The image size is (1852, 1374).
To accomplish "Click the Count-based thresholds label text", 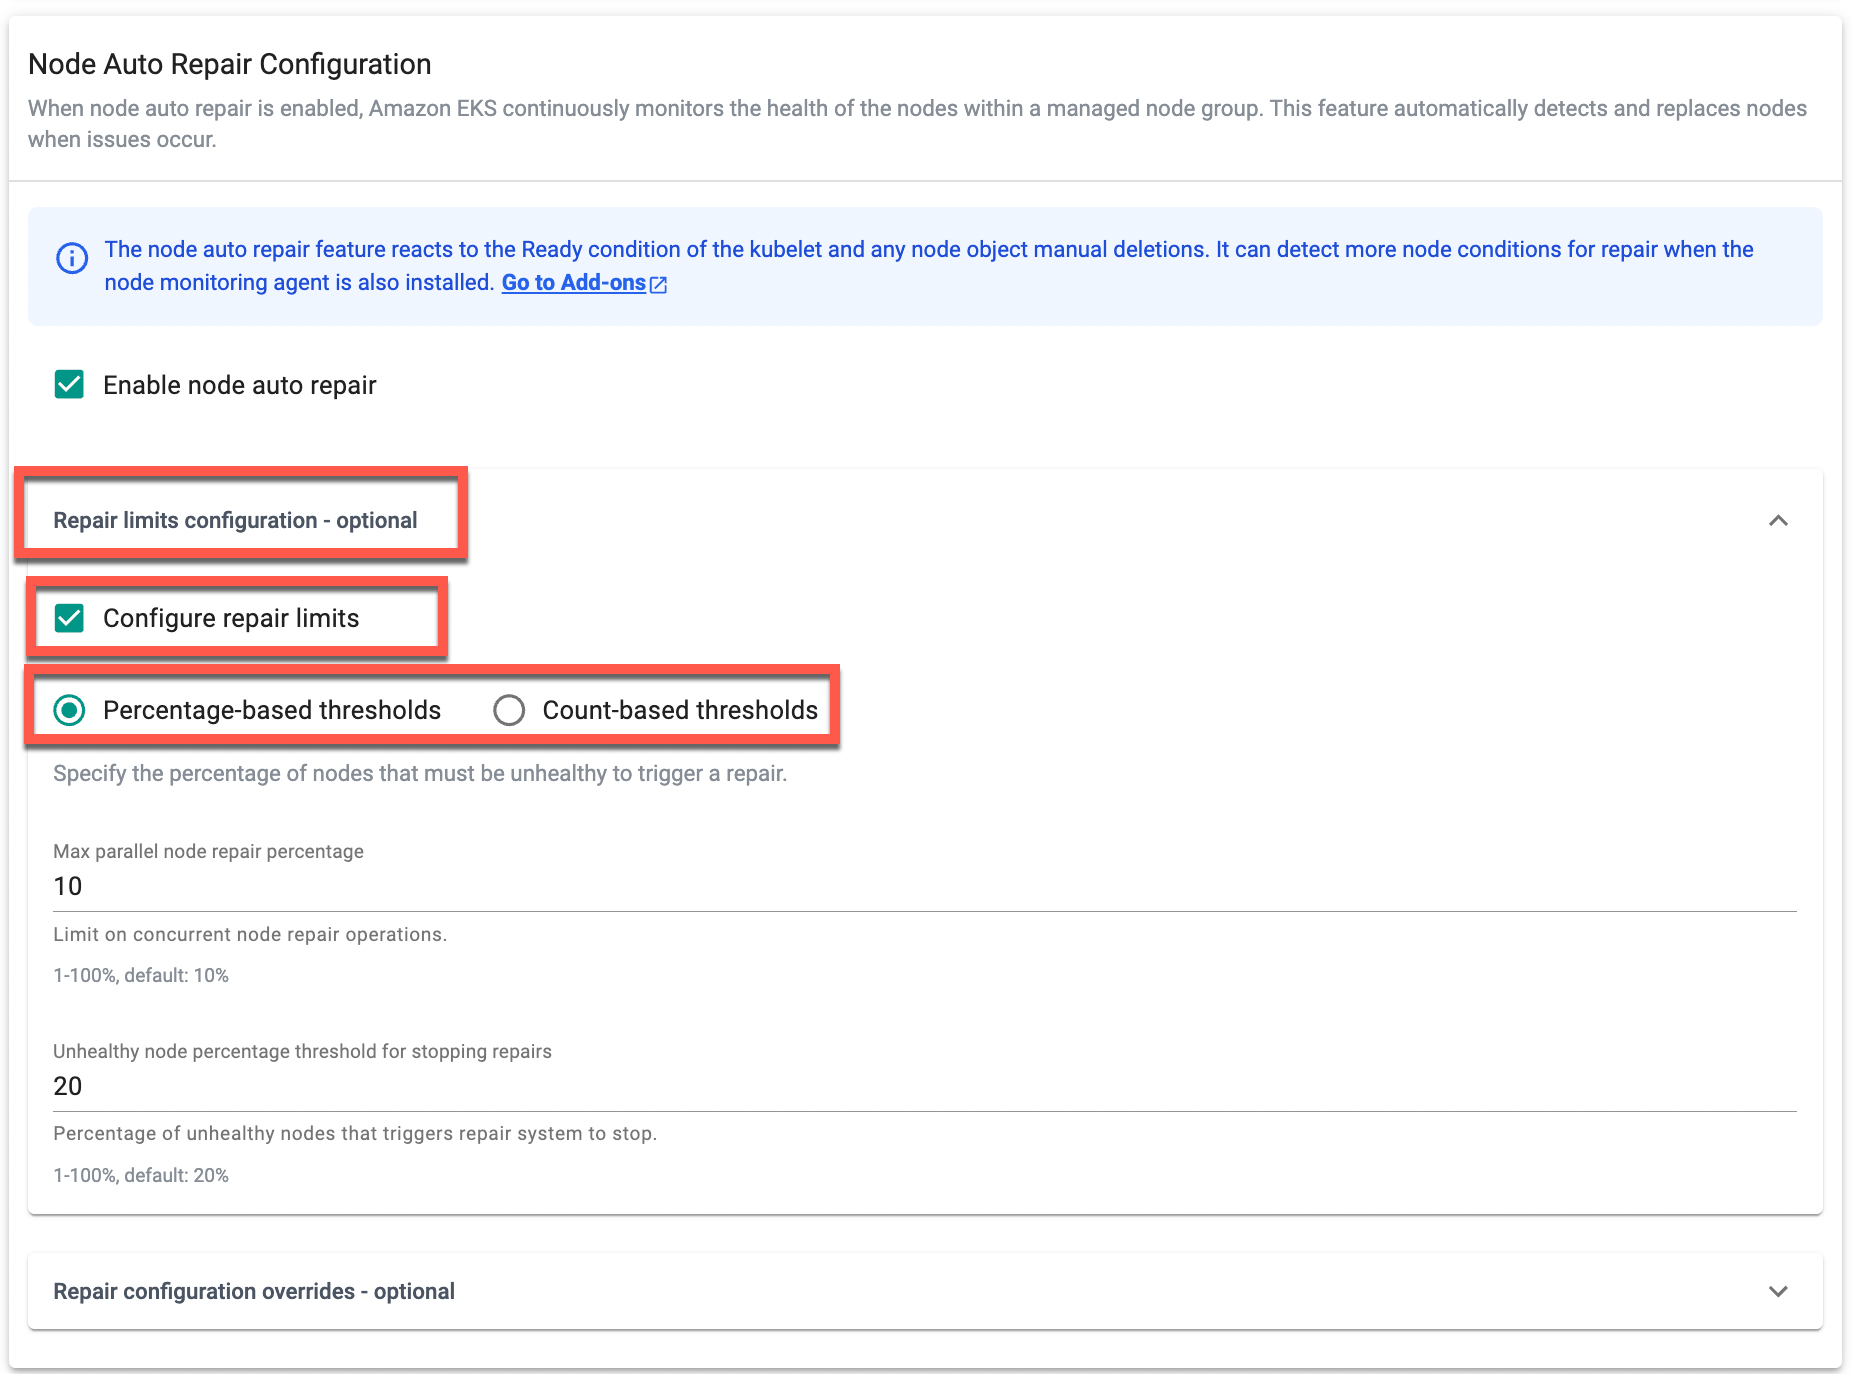I will (x=680, y=711).
